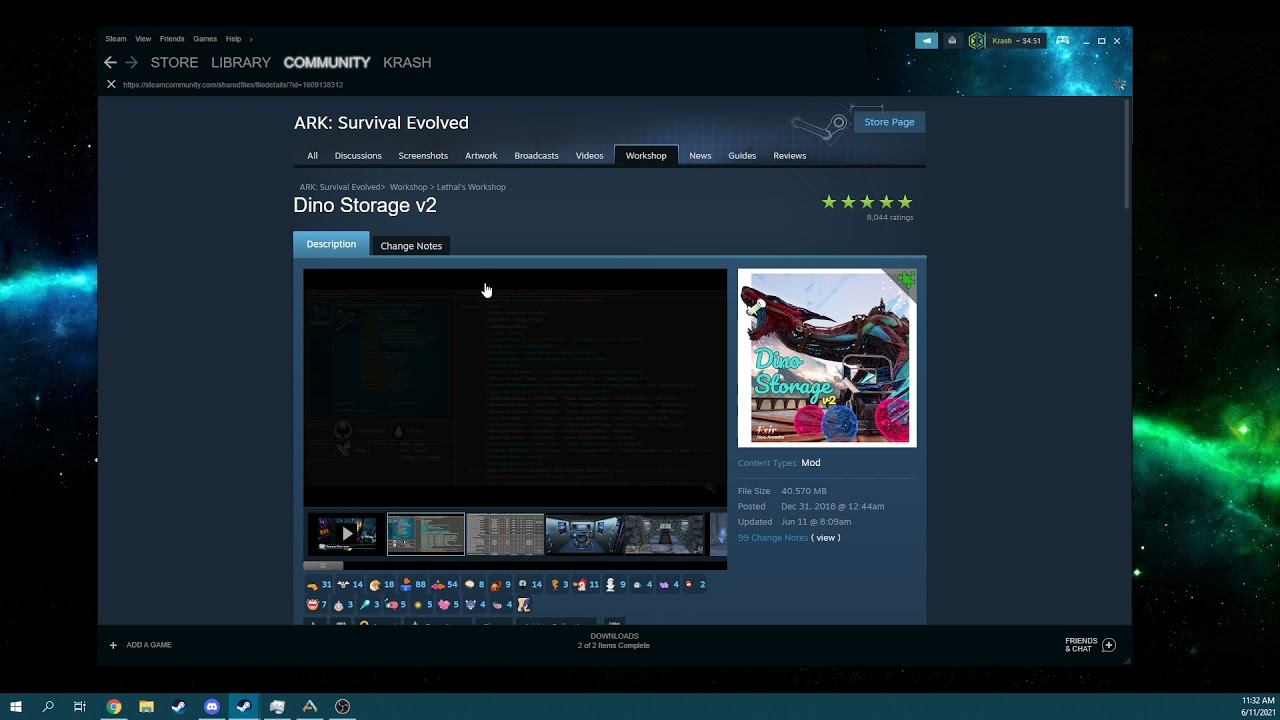Switch to the Change Notes tab
This screenshot has width=1280, height=720.
[x=411, y=246]
